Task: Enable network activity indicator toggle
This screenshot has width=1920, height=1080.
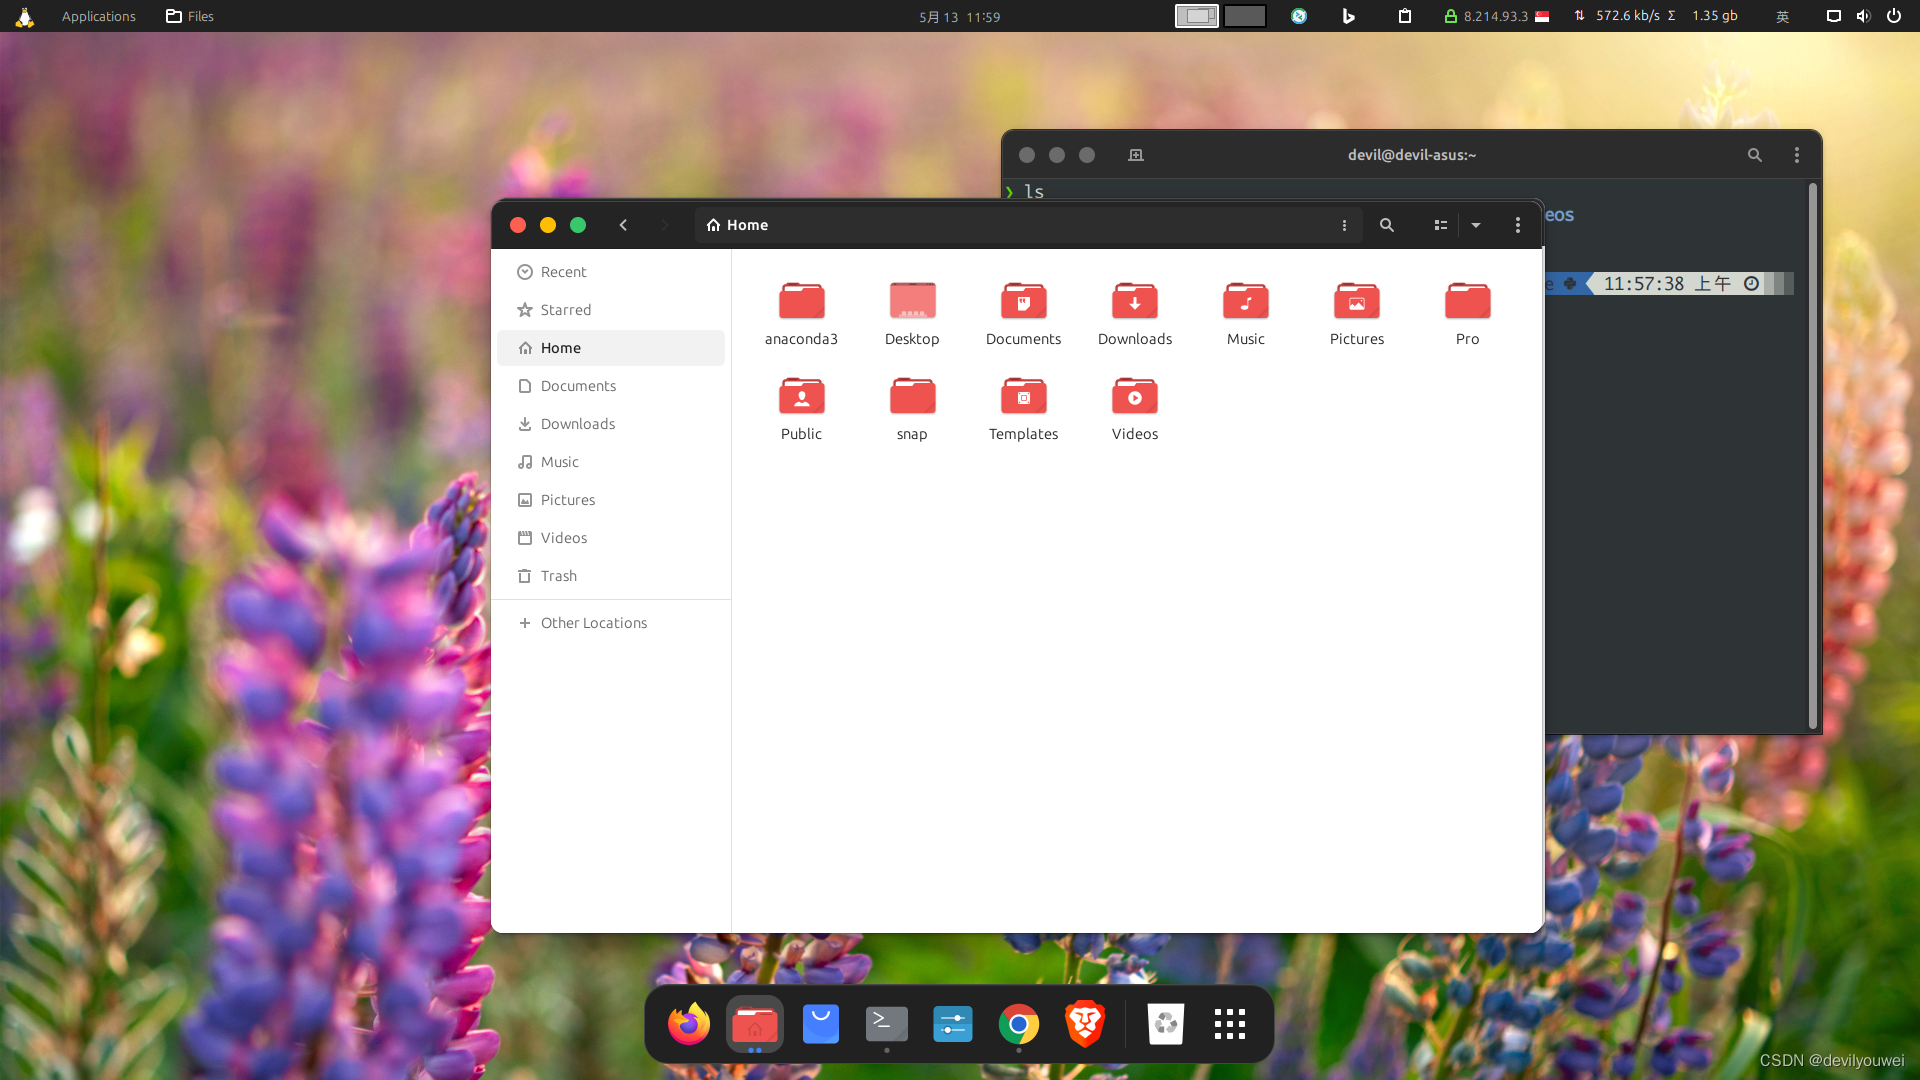Action: click(x=1578, y=16)
